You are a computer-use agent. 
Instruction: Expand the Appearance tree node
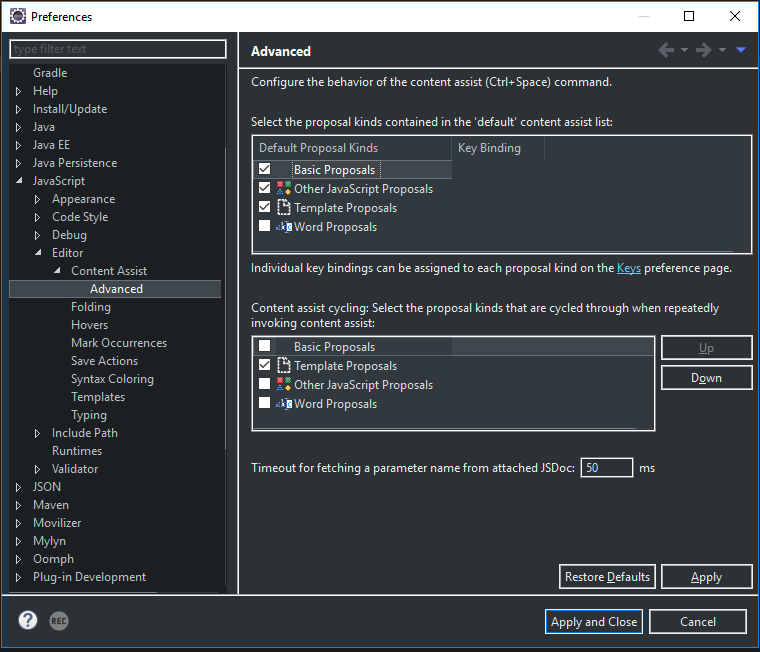pyautogui.click(x=37, y=199)
